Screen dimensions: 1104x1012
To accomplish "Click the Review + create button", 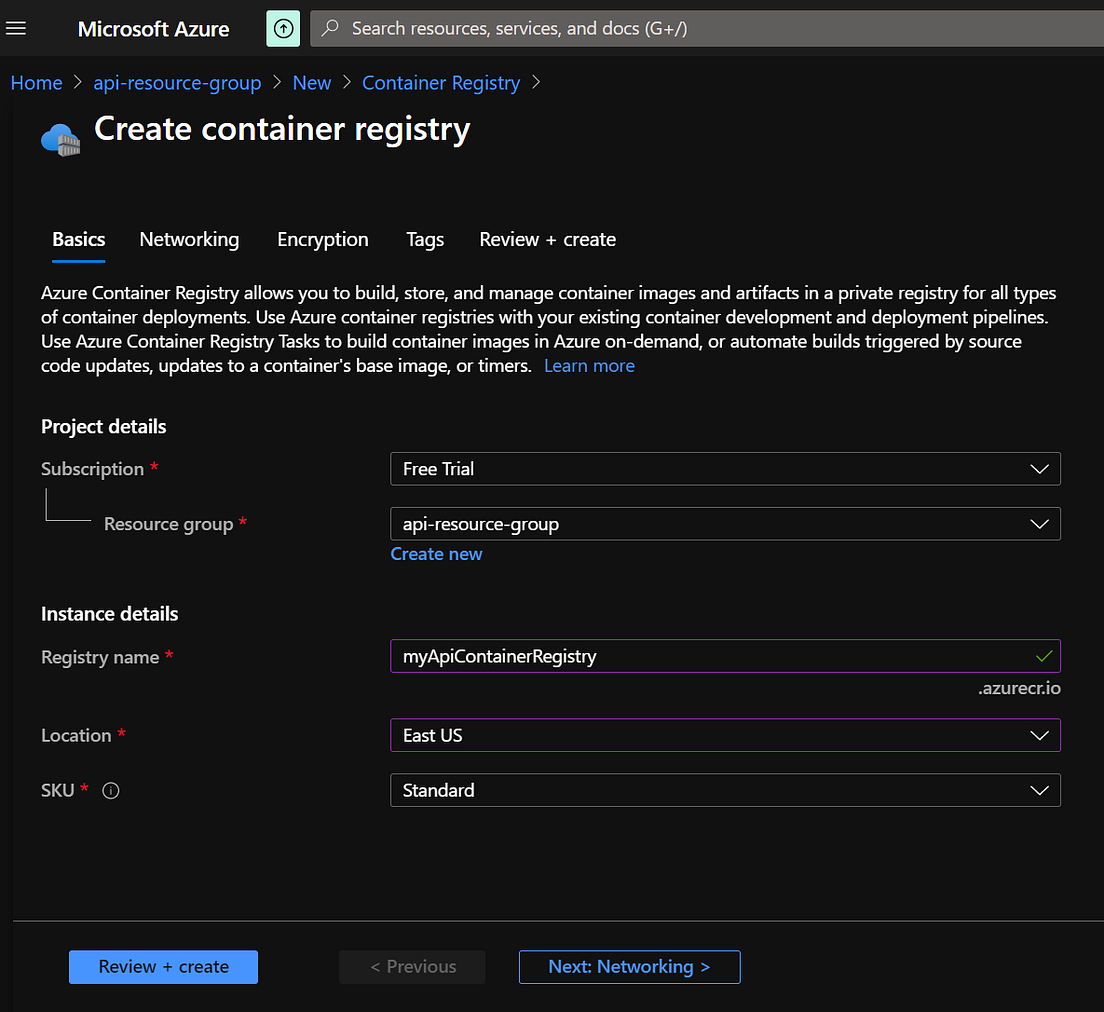I will pos(163,966).
